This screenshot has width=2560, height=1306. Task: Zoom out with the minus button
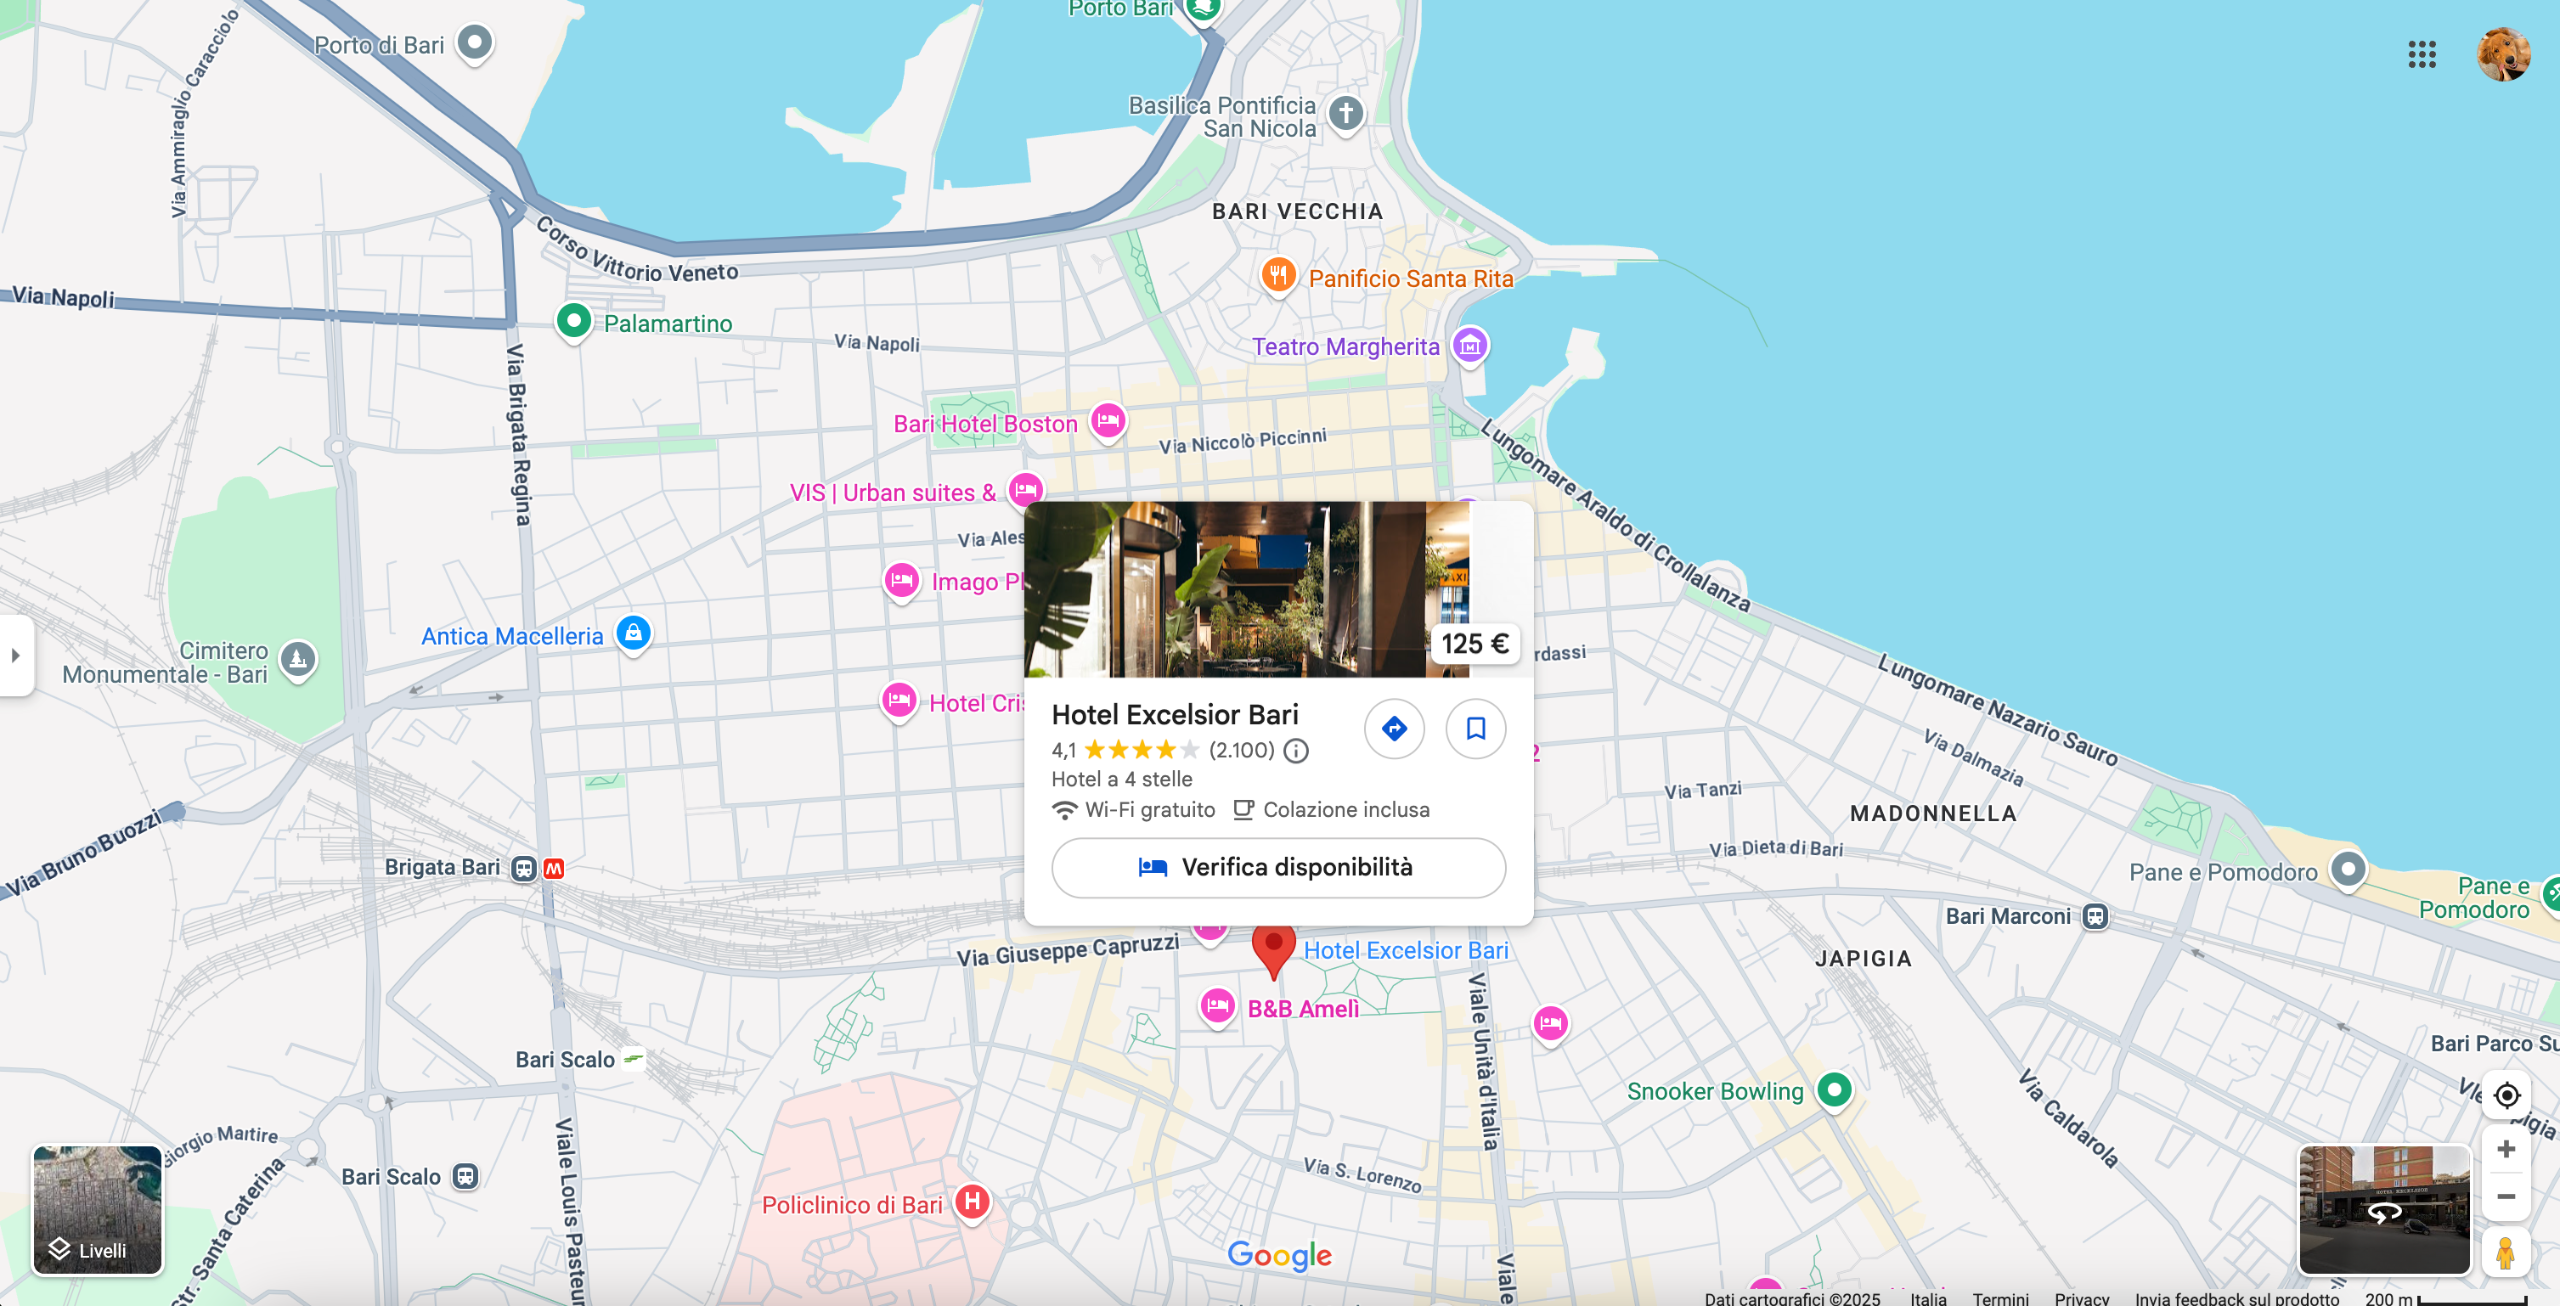coord(2506,1197)
